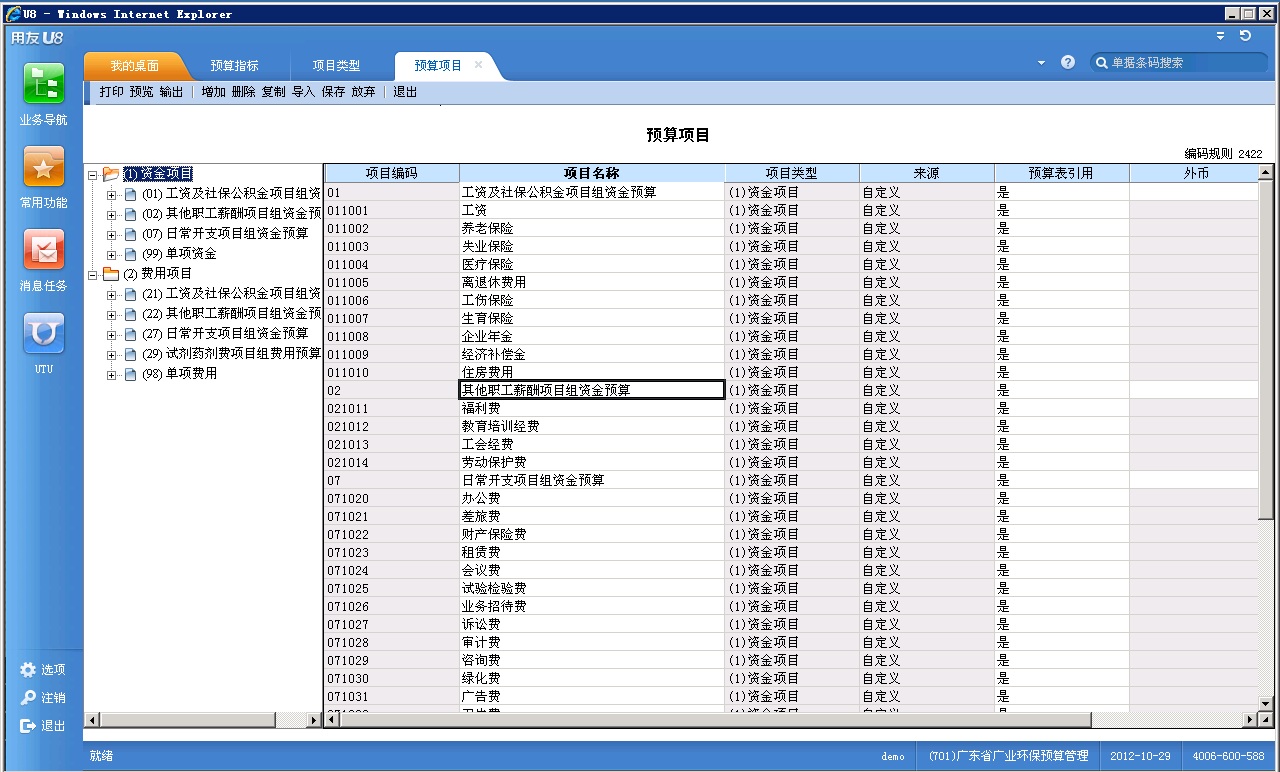Select the 业务招待费 cell
Viewport: 1280px width, 772px height.
(x=592, y=606)
